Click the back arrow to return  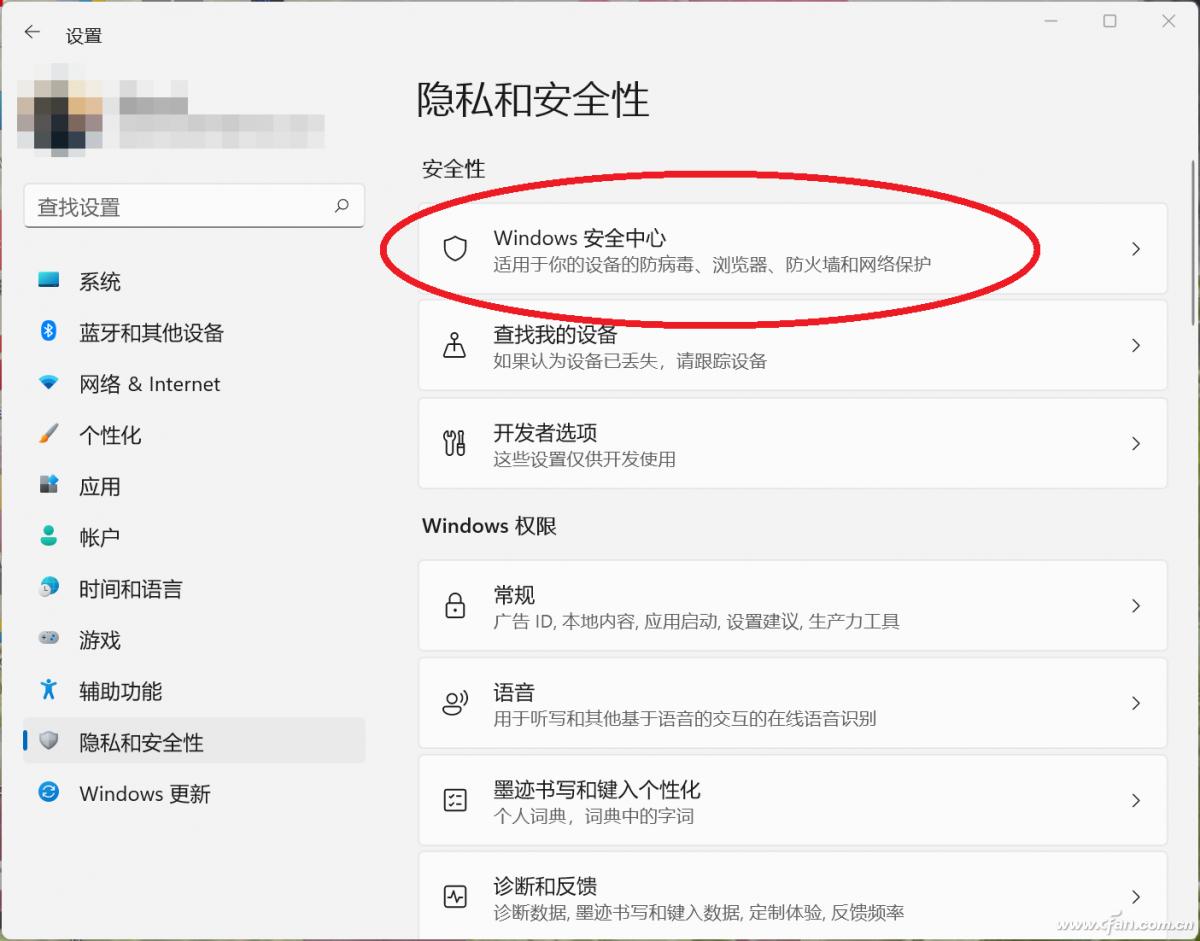point(31,32)
